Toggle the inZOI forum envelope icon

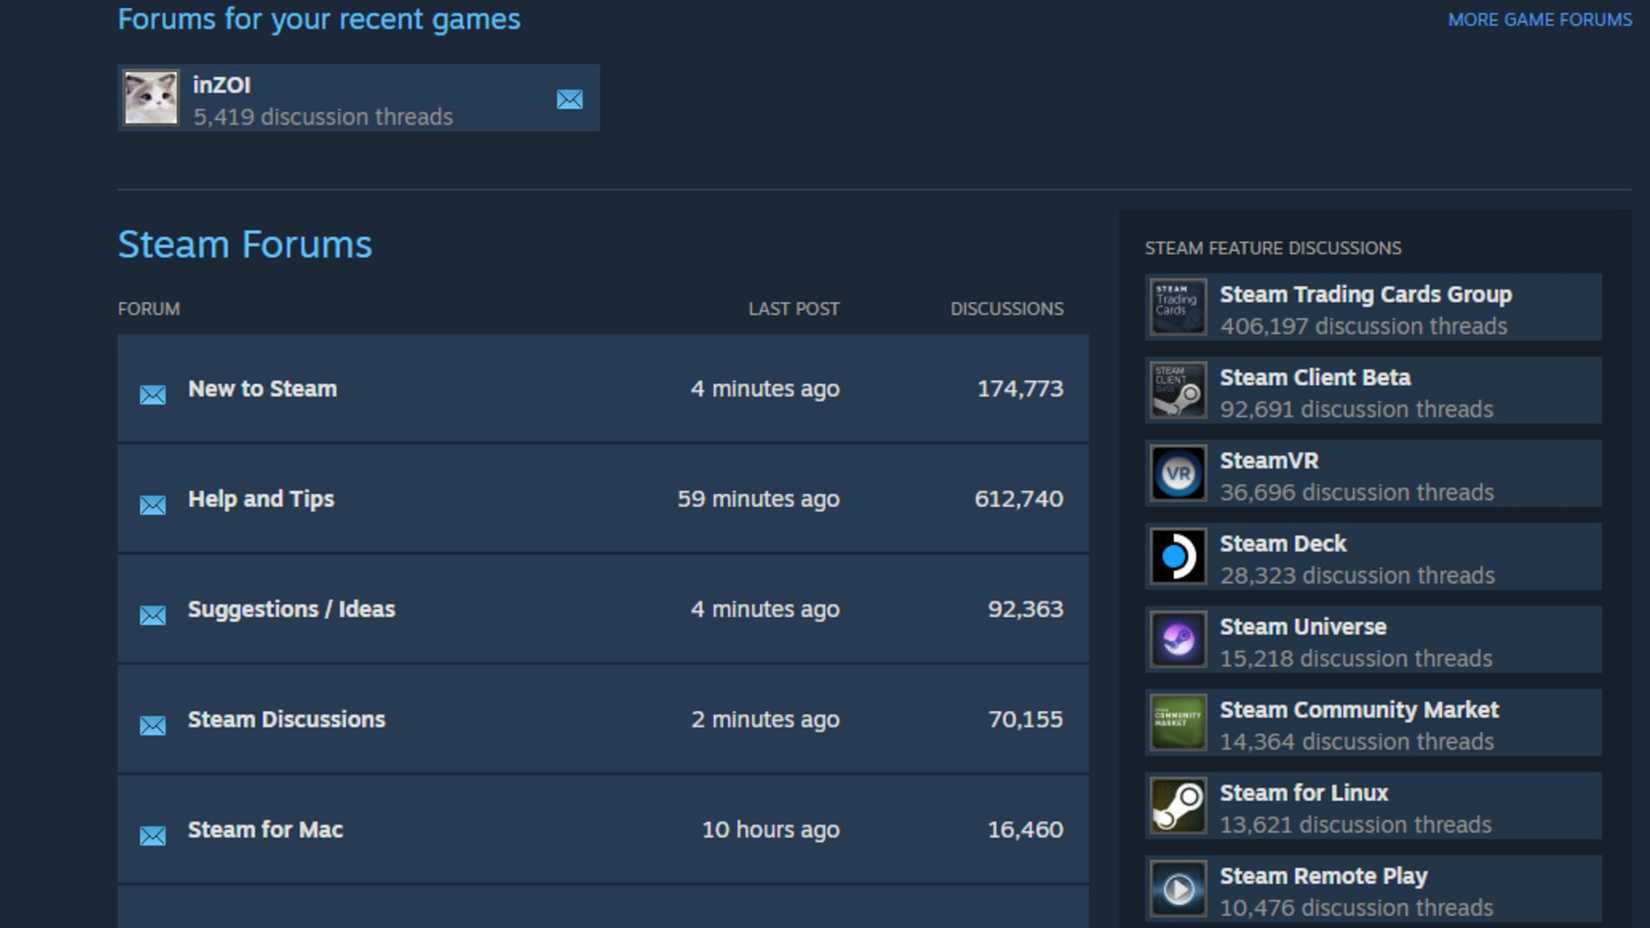pyautogui.click(x=569, y=99)
